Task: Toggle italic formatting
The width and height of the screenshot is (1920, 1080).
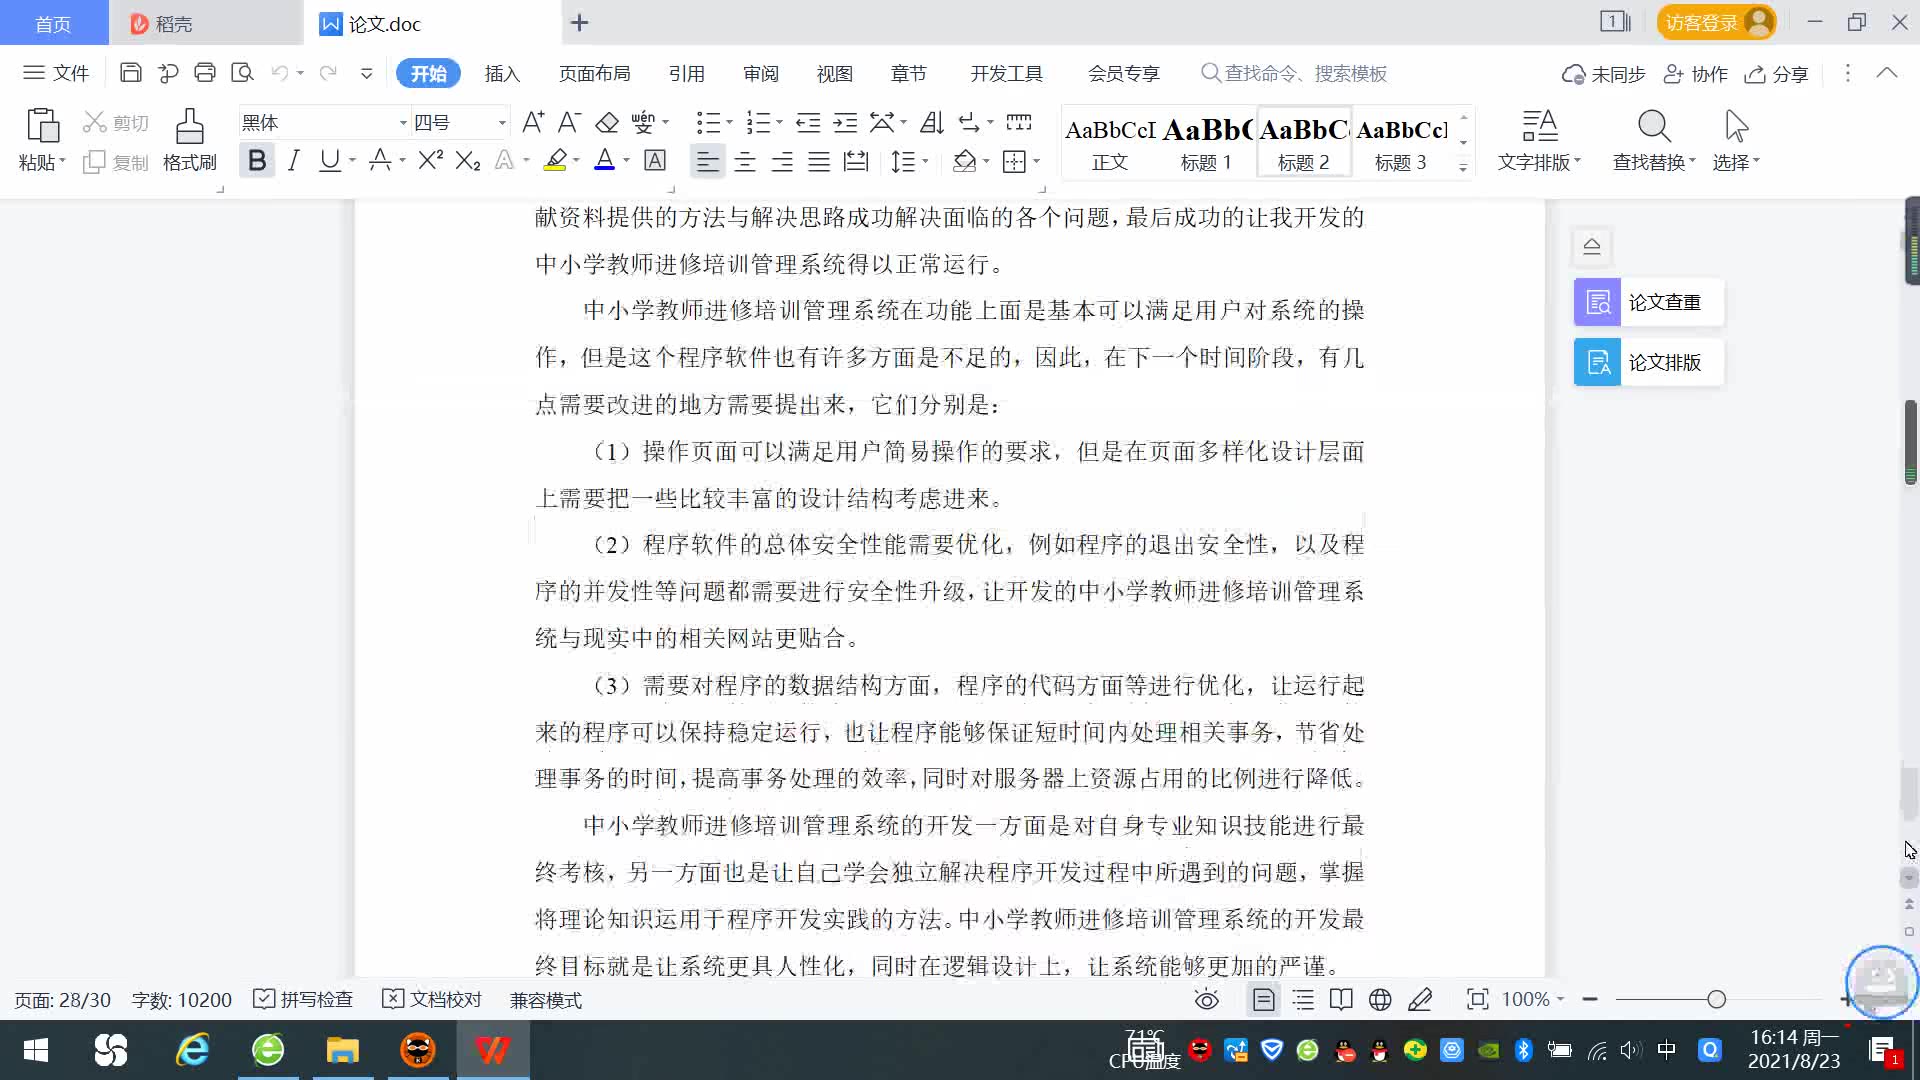Action: click(x=293, y=161)
